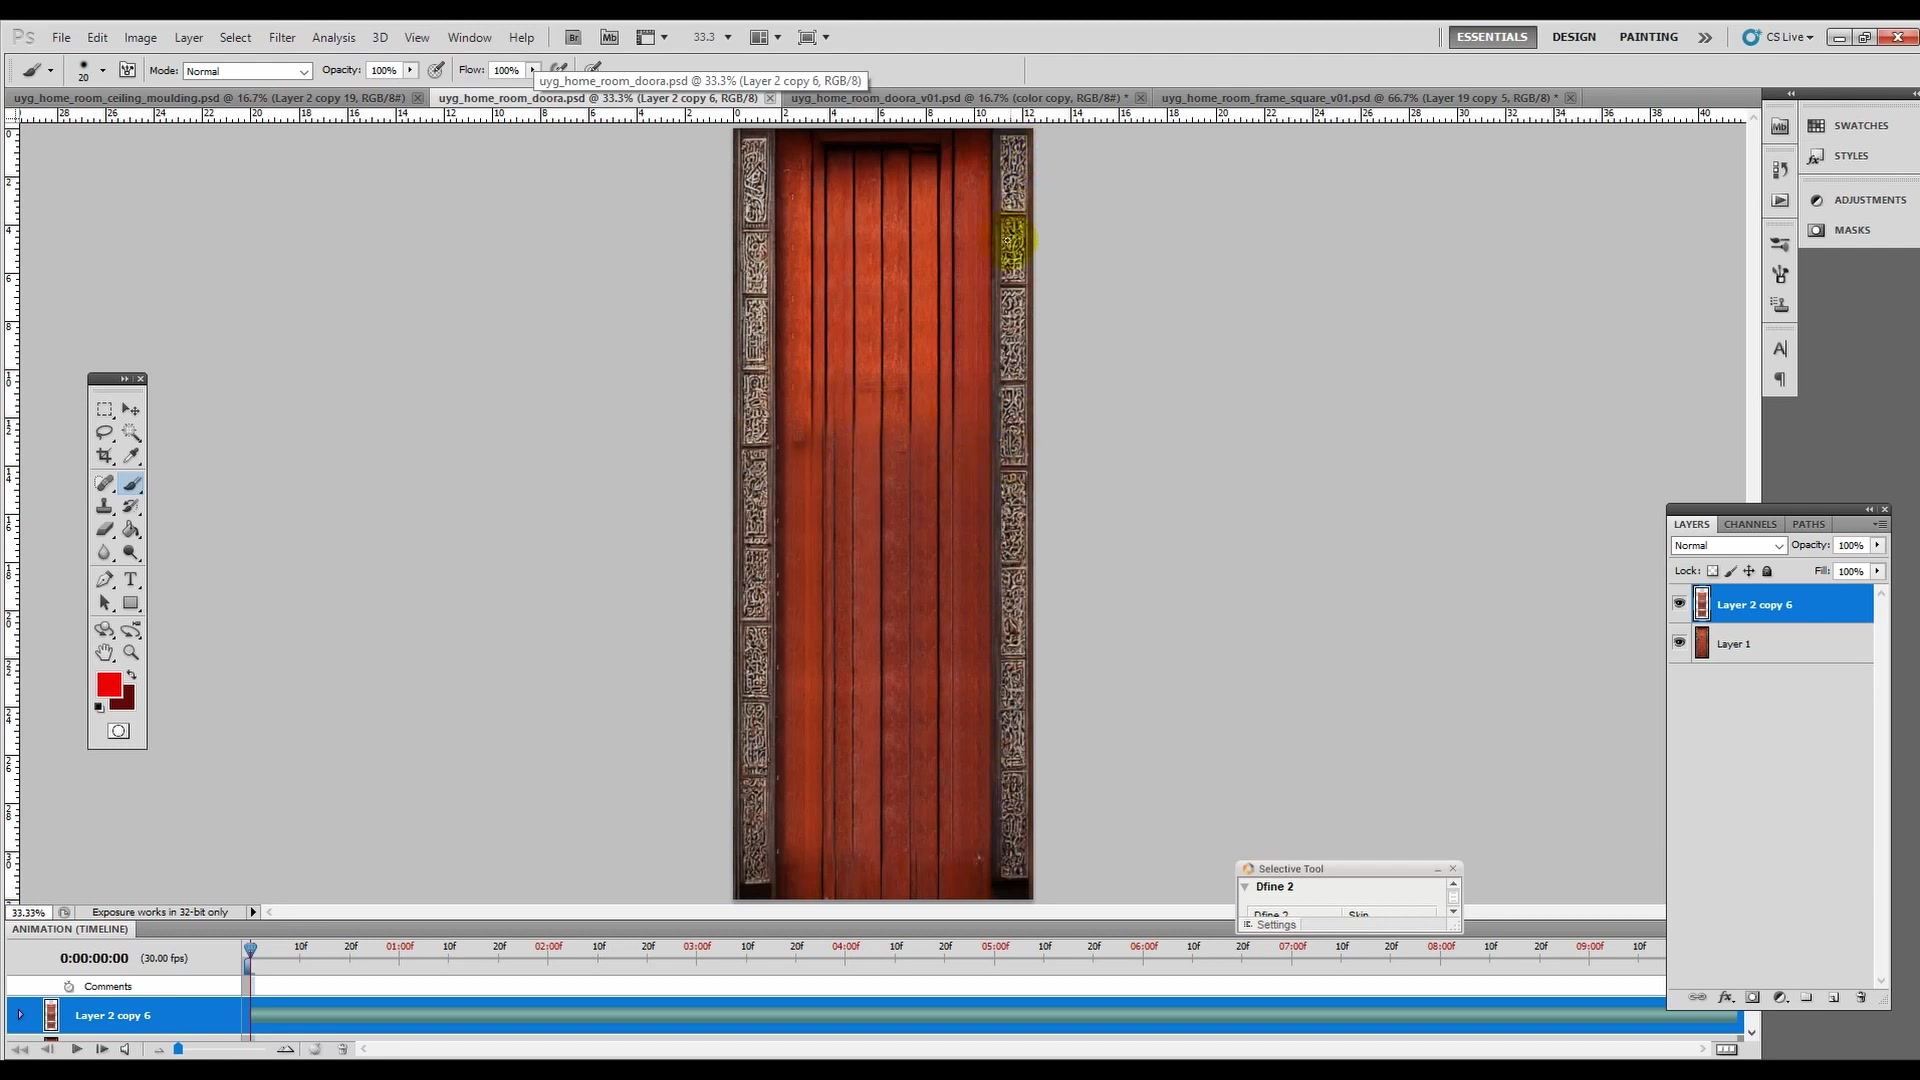Open layer blend mode Normal dropdown
The image size is (1920, 1080).
pos(1728,545)
